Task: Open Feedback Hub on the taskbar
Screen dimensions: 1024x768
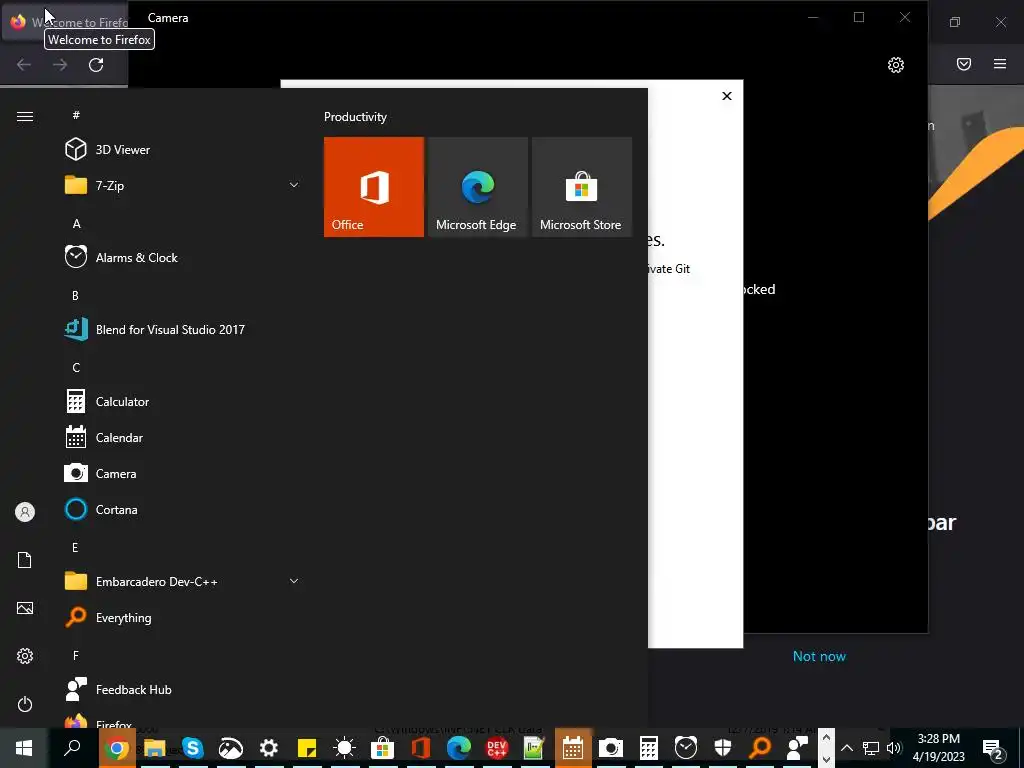Action: click(x=797, y=747)
